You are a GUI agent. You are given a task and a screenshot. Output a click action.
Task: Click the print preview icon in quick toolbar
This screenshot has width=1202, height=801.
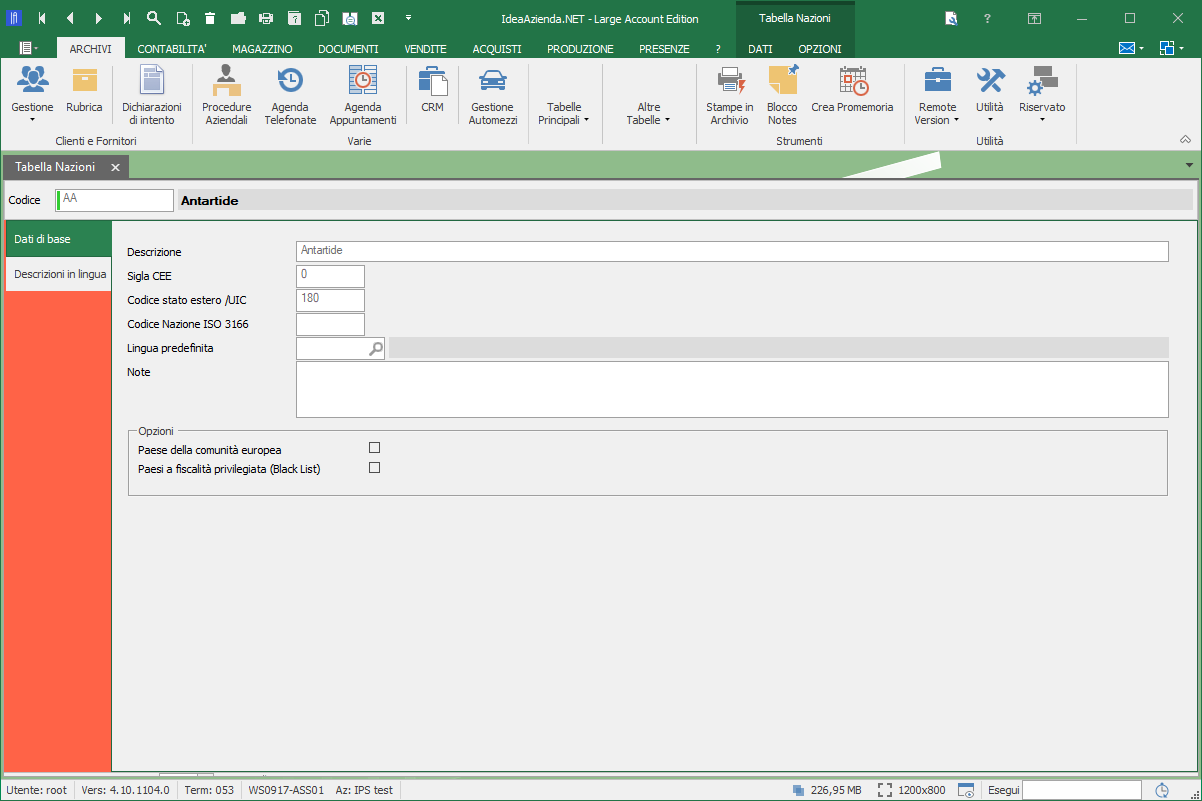[350, 18]
